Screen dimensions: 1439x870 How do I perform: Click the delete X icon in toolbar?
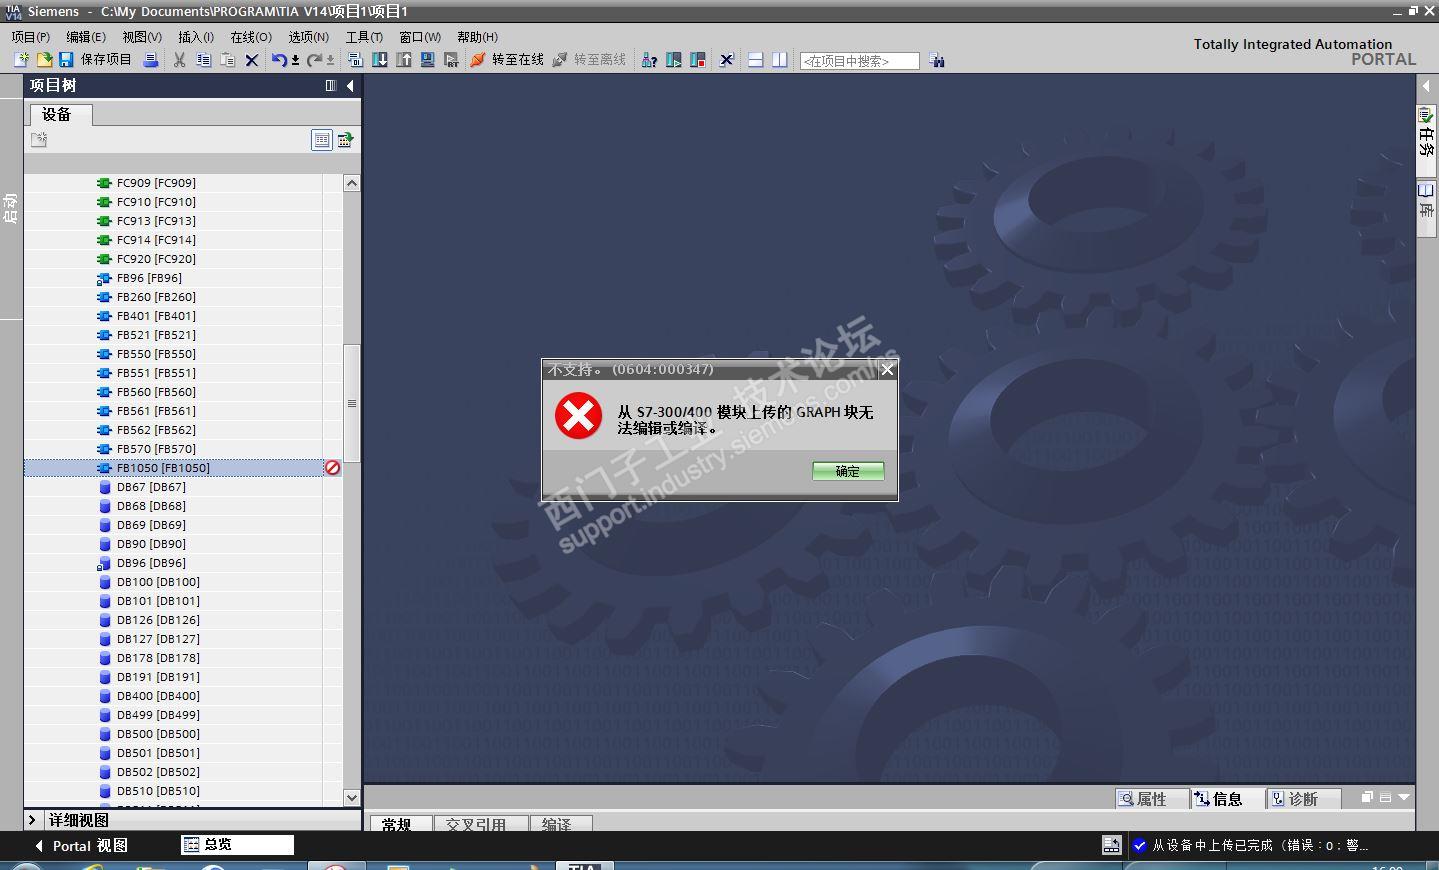[252, 60]
